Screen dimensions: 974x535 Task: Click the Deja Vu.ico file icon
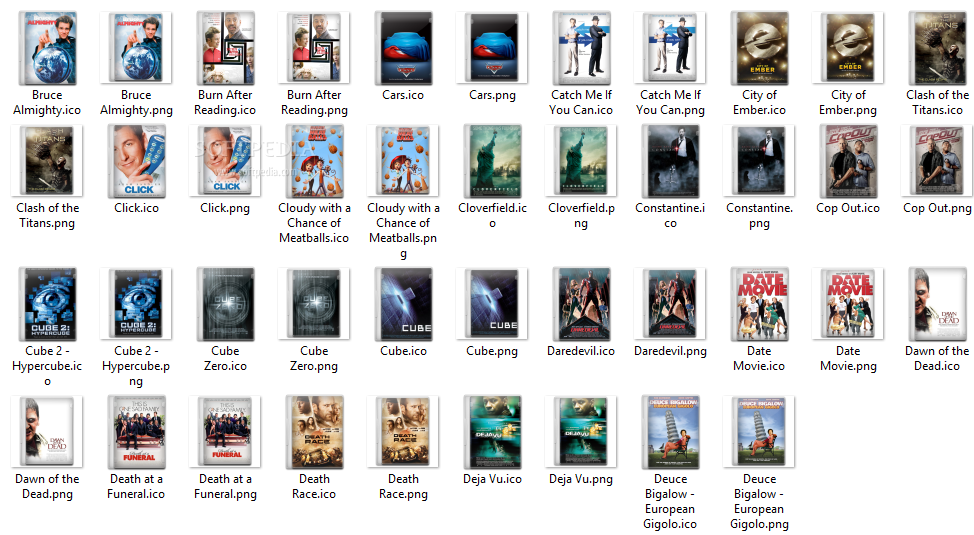(x=492, y=432)
